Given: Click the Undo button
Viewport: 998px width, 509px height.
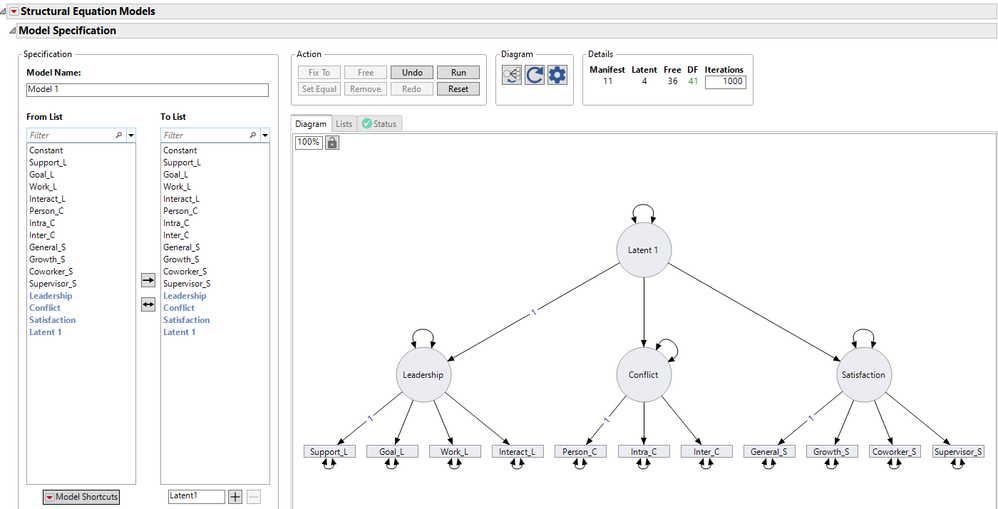Looking at the screenshot, I should [412, 73].
